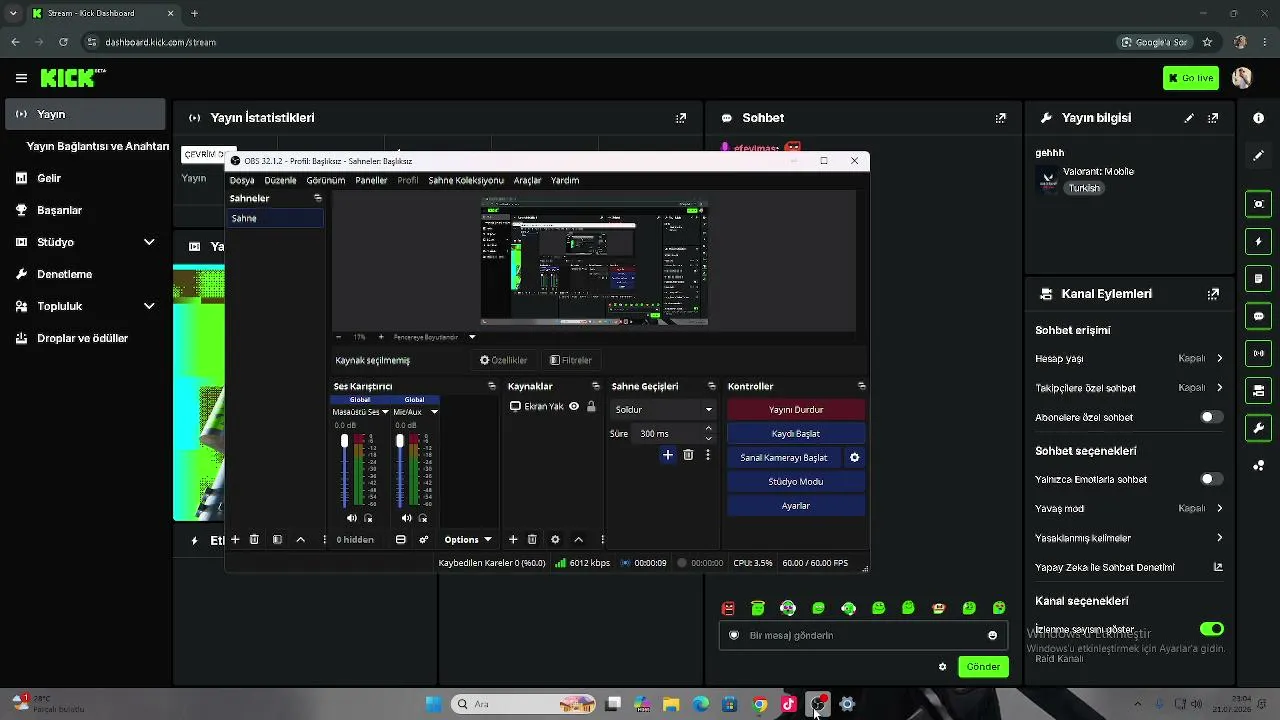Screen dimensions: 1280x720
Task: Open the OBS Düzenle menu
Action: pyautogui.click(x=280, y=181)
